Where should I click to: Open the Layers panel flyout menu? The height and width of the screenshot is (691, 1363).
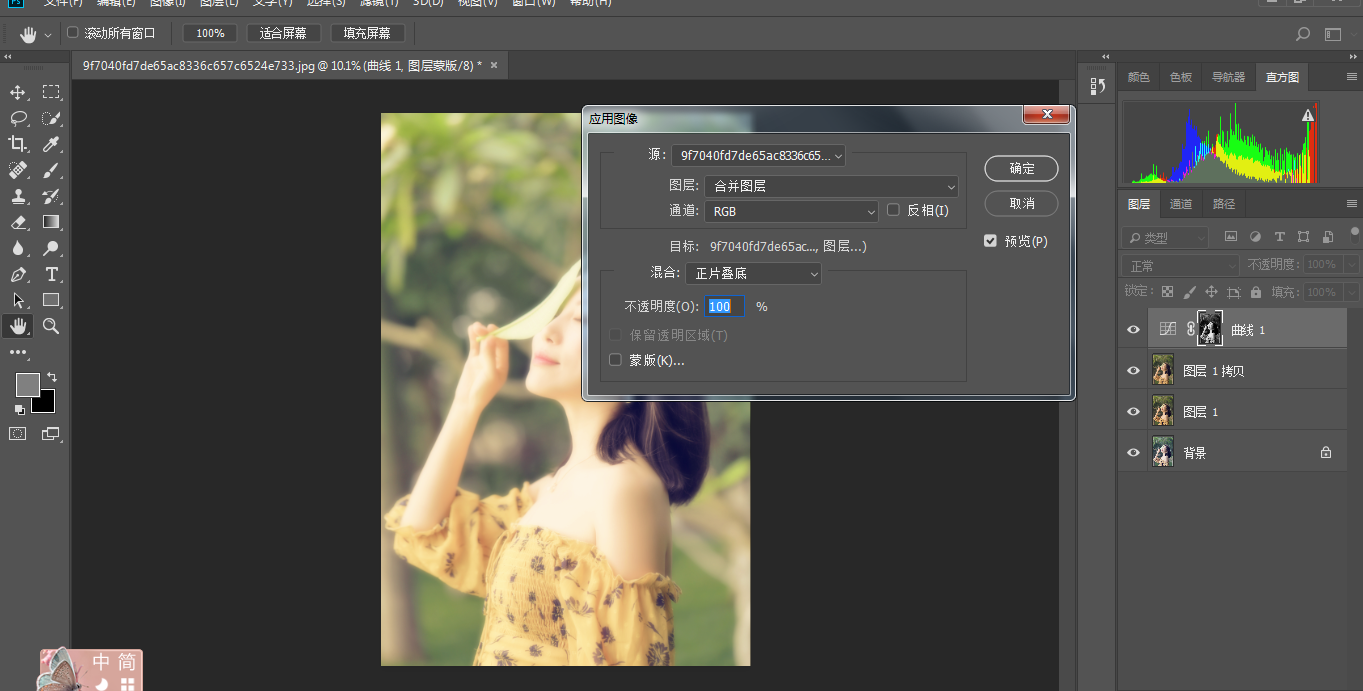(1352, 203)
